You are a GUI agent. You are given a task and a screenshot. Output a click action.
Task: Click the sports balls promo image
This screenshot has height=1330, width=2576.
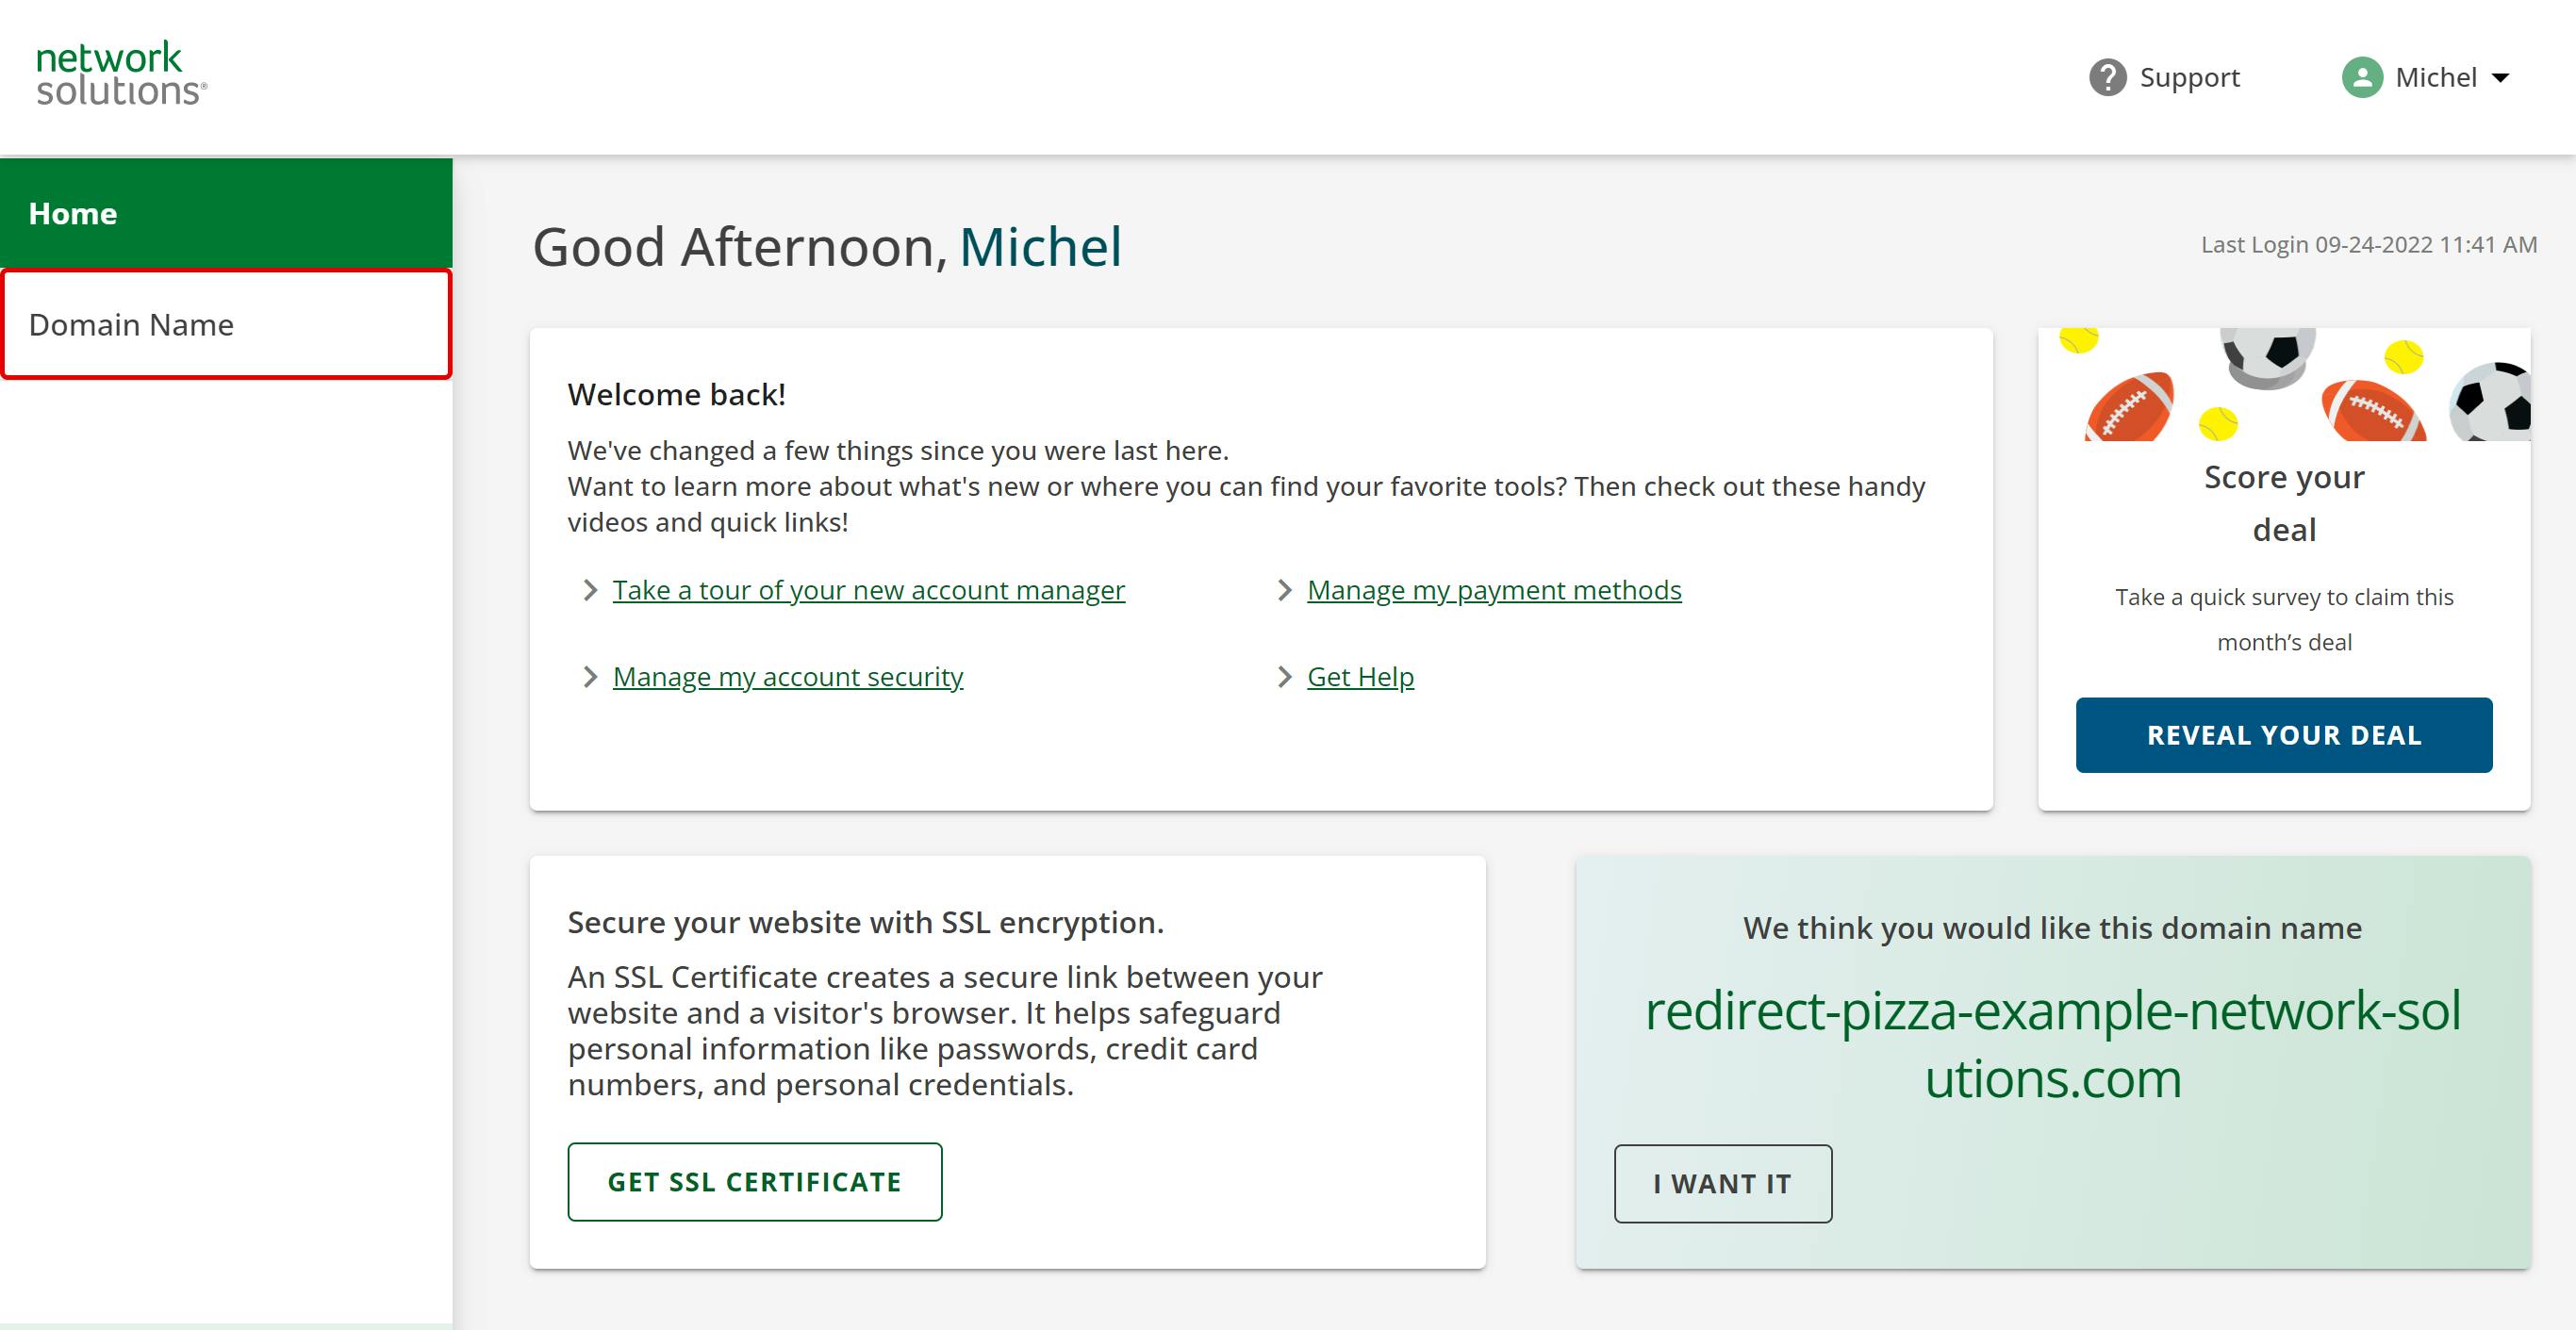(x=2284, y=385)
